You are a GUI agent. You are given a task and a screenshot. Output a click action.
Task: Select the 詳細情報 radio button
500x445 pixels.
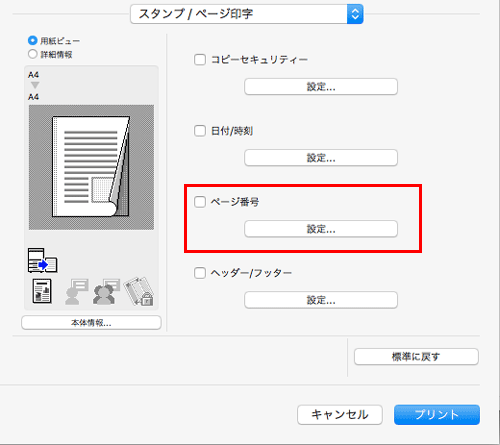(32, 54)
